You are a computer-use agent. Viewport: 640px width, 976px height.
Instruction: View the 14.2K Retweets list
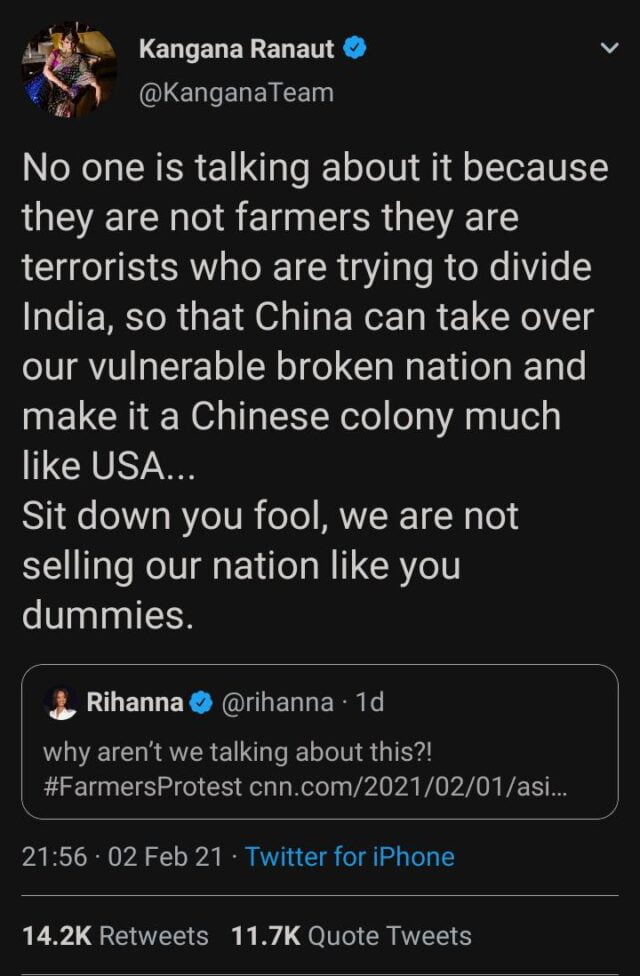point(115,936)
